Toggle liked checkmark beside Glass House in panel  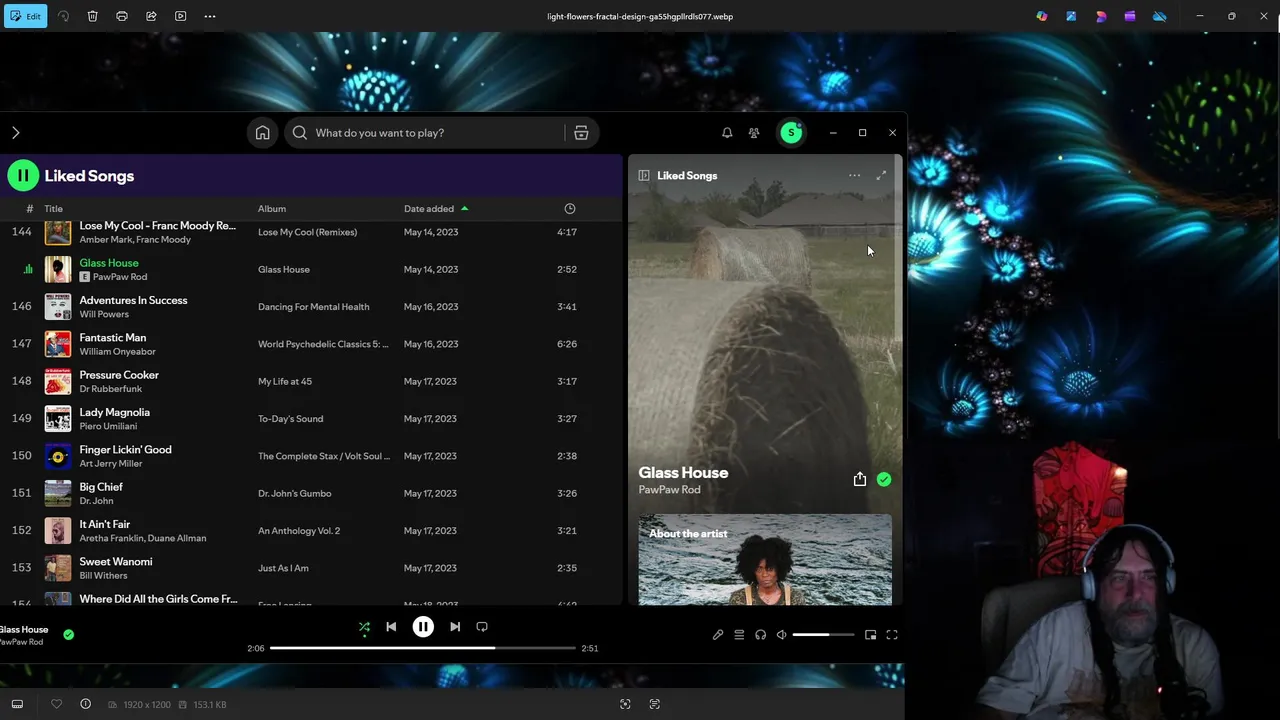click(884, 480)
